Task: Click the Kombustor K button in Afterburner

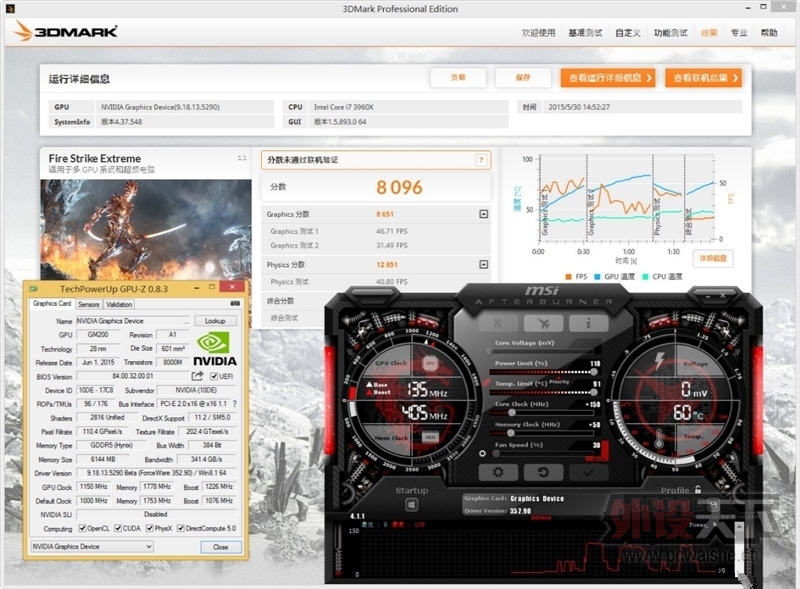Action: 498,323
